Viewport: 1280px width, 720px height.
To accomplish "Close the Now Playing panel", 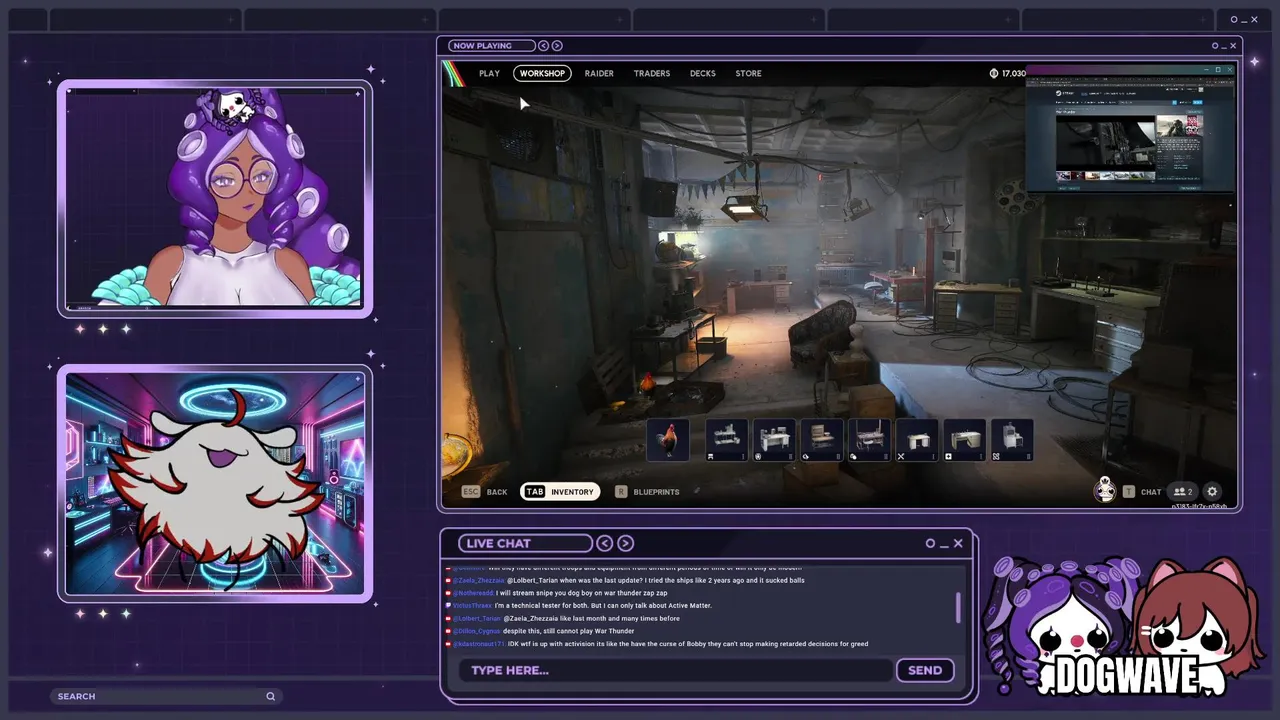I will point(1233,46).
